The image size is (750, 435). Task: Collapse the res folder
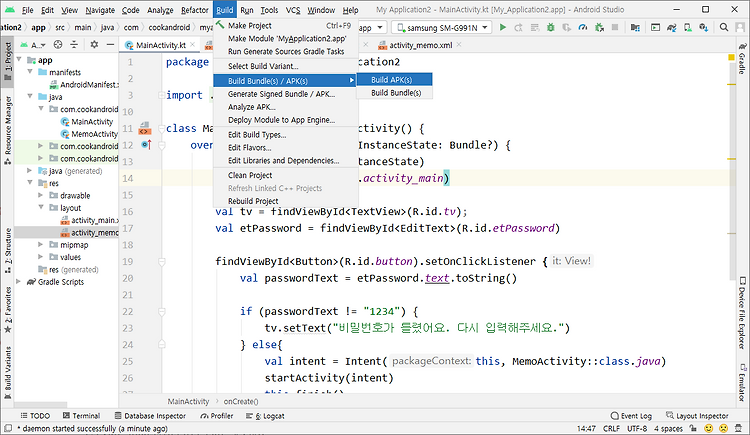point(30,183)
